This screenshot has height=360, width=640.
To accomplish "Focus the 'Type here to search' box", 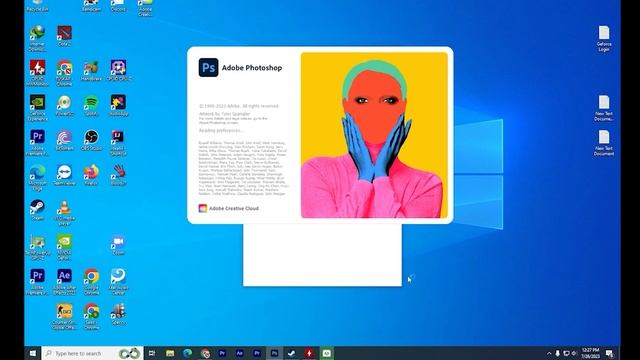I will (x=92, y=353).
